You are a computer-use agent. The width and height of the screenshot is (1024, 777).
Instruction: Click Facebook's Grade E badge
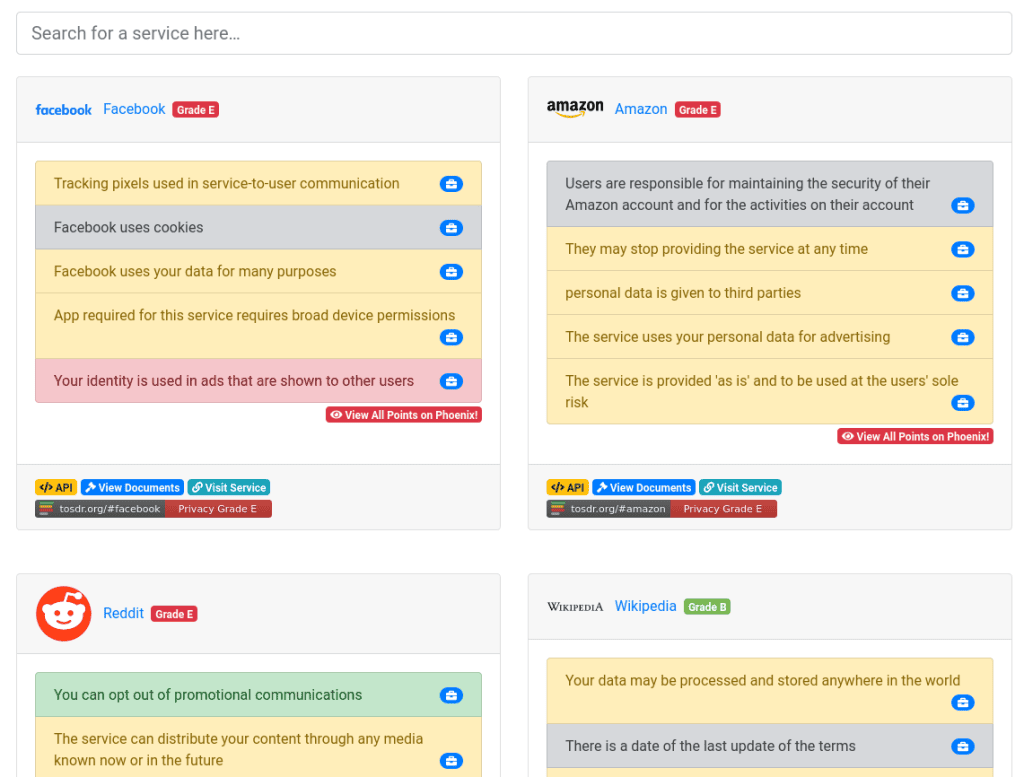click(195, 110)
